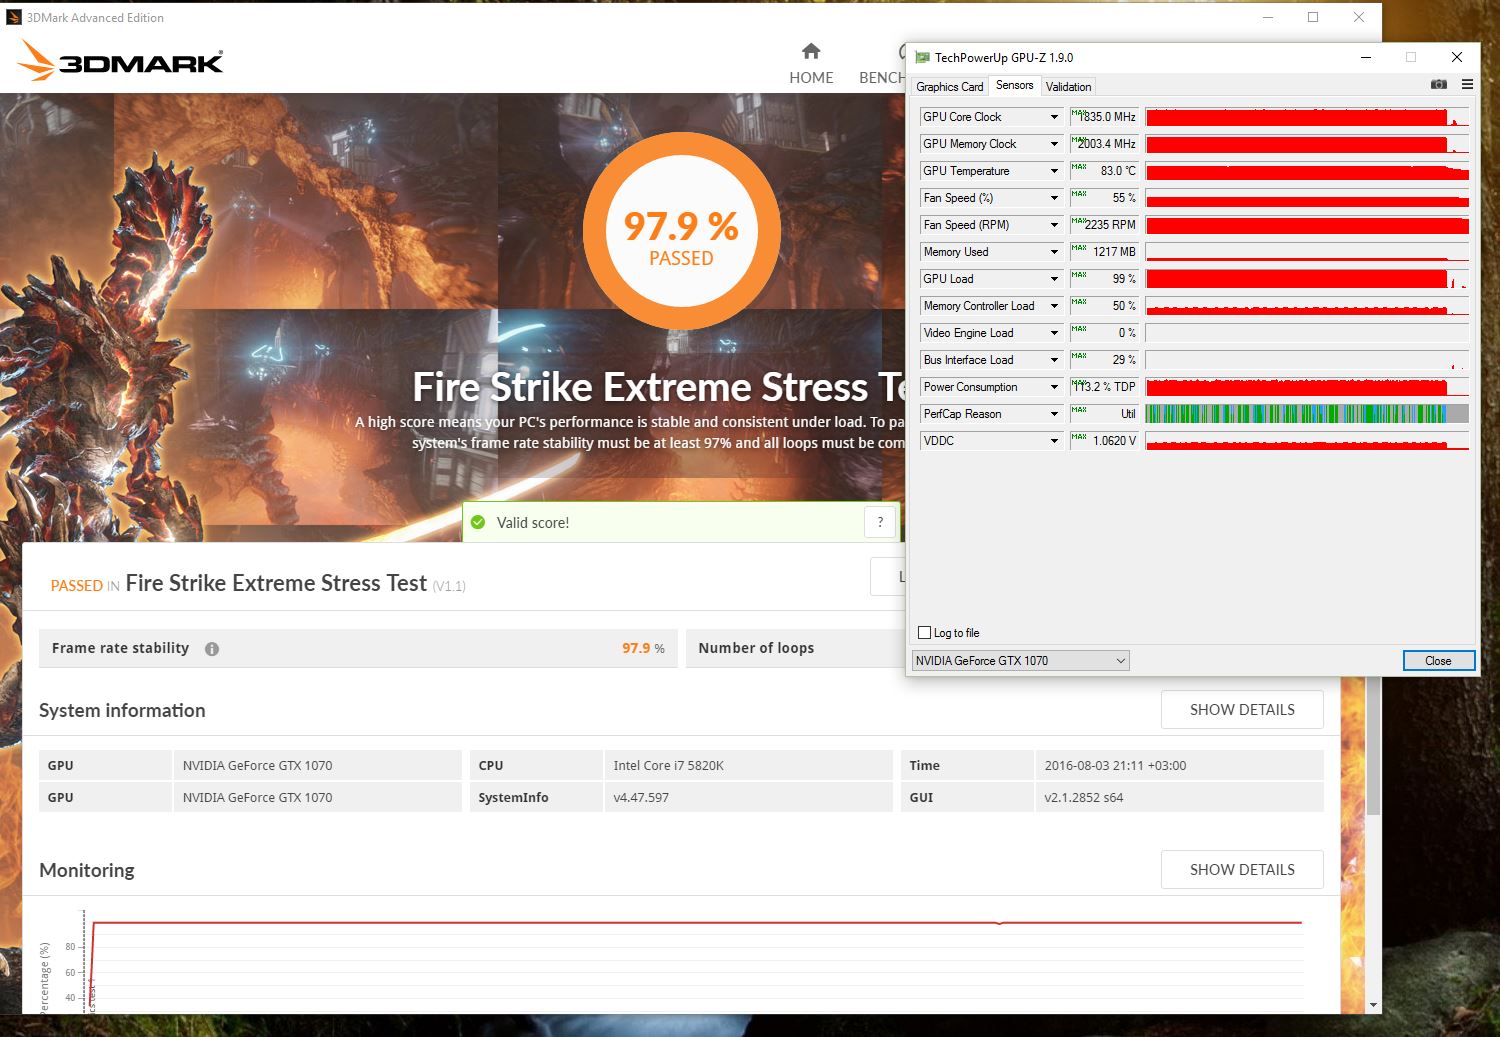Open the Memory Controller Load dropdown
This screenshot has width=1500, height=1037.
(x=1054, y=306)
